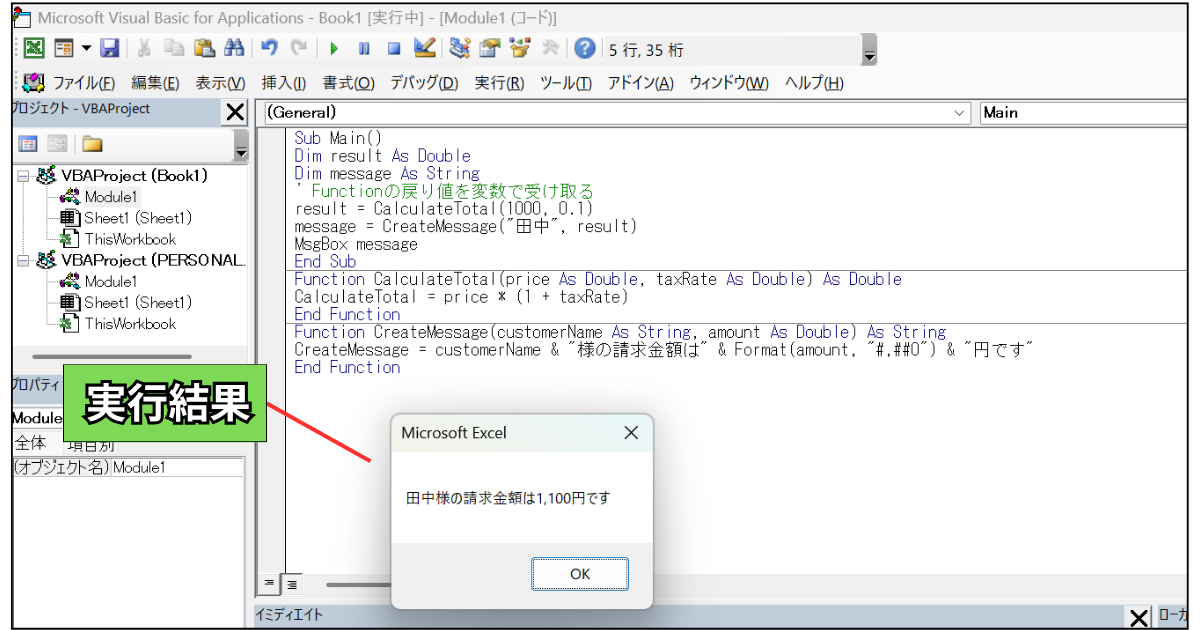This screenshot has height=630, width=1200.
Task: Select Module1 under VBAProject (PERSONAL)
Action: coord(111,282)
